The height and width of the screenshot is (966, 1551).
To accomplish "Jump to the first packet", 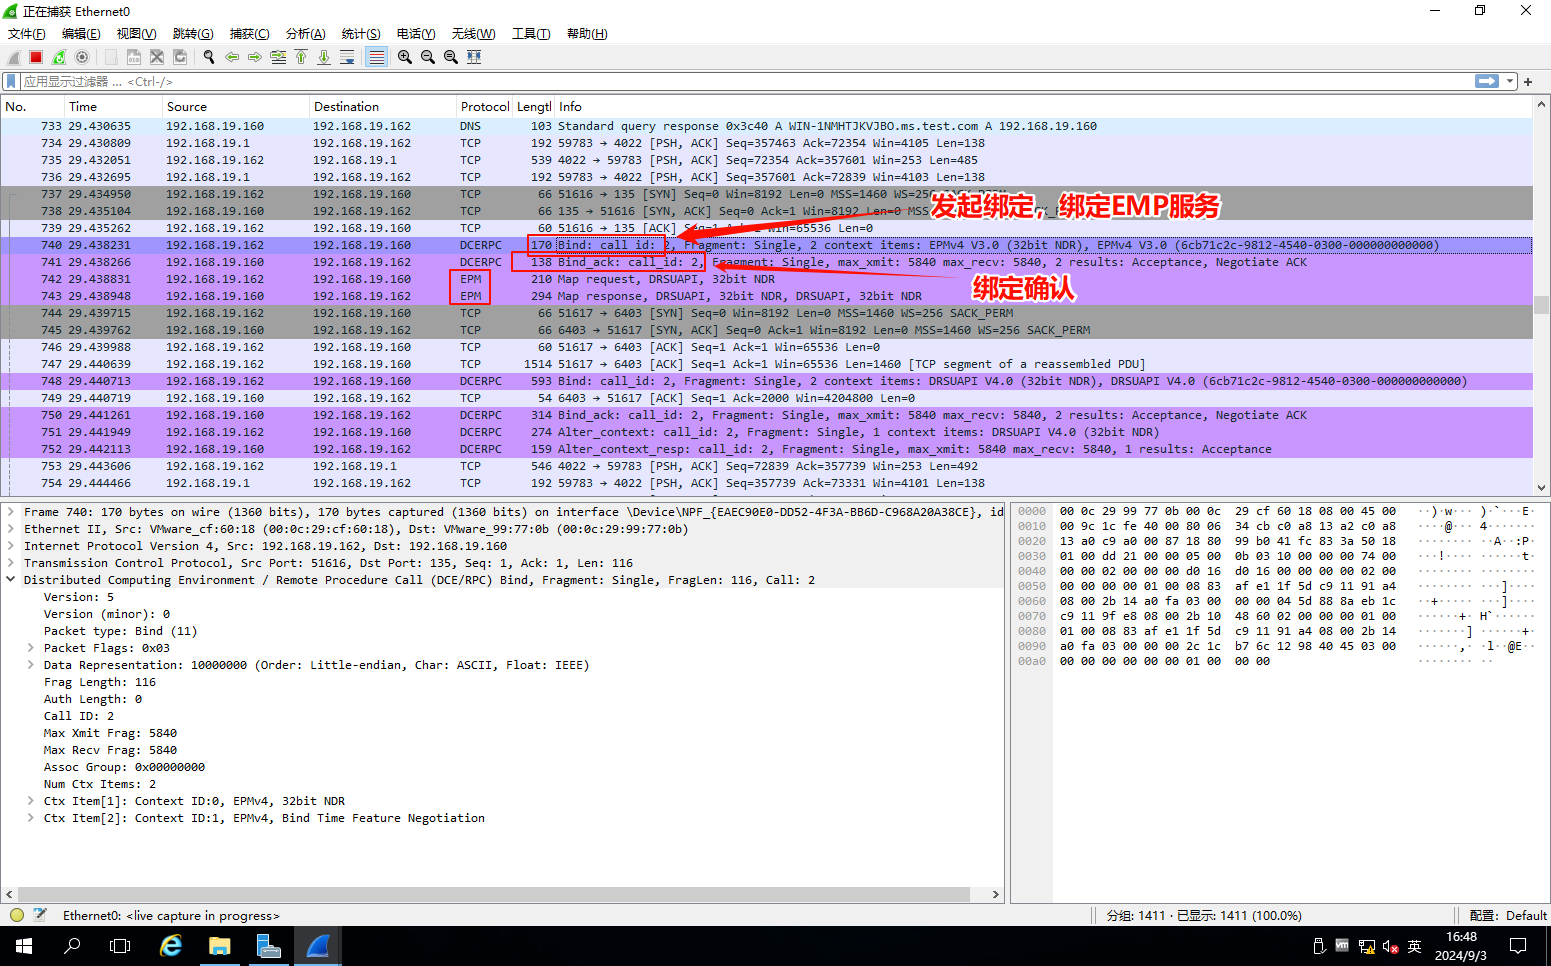I will [301, 57].
